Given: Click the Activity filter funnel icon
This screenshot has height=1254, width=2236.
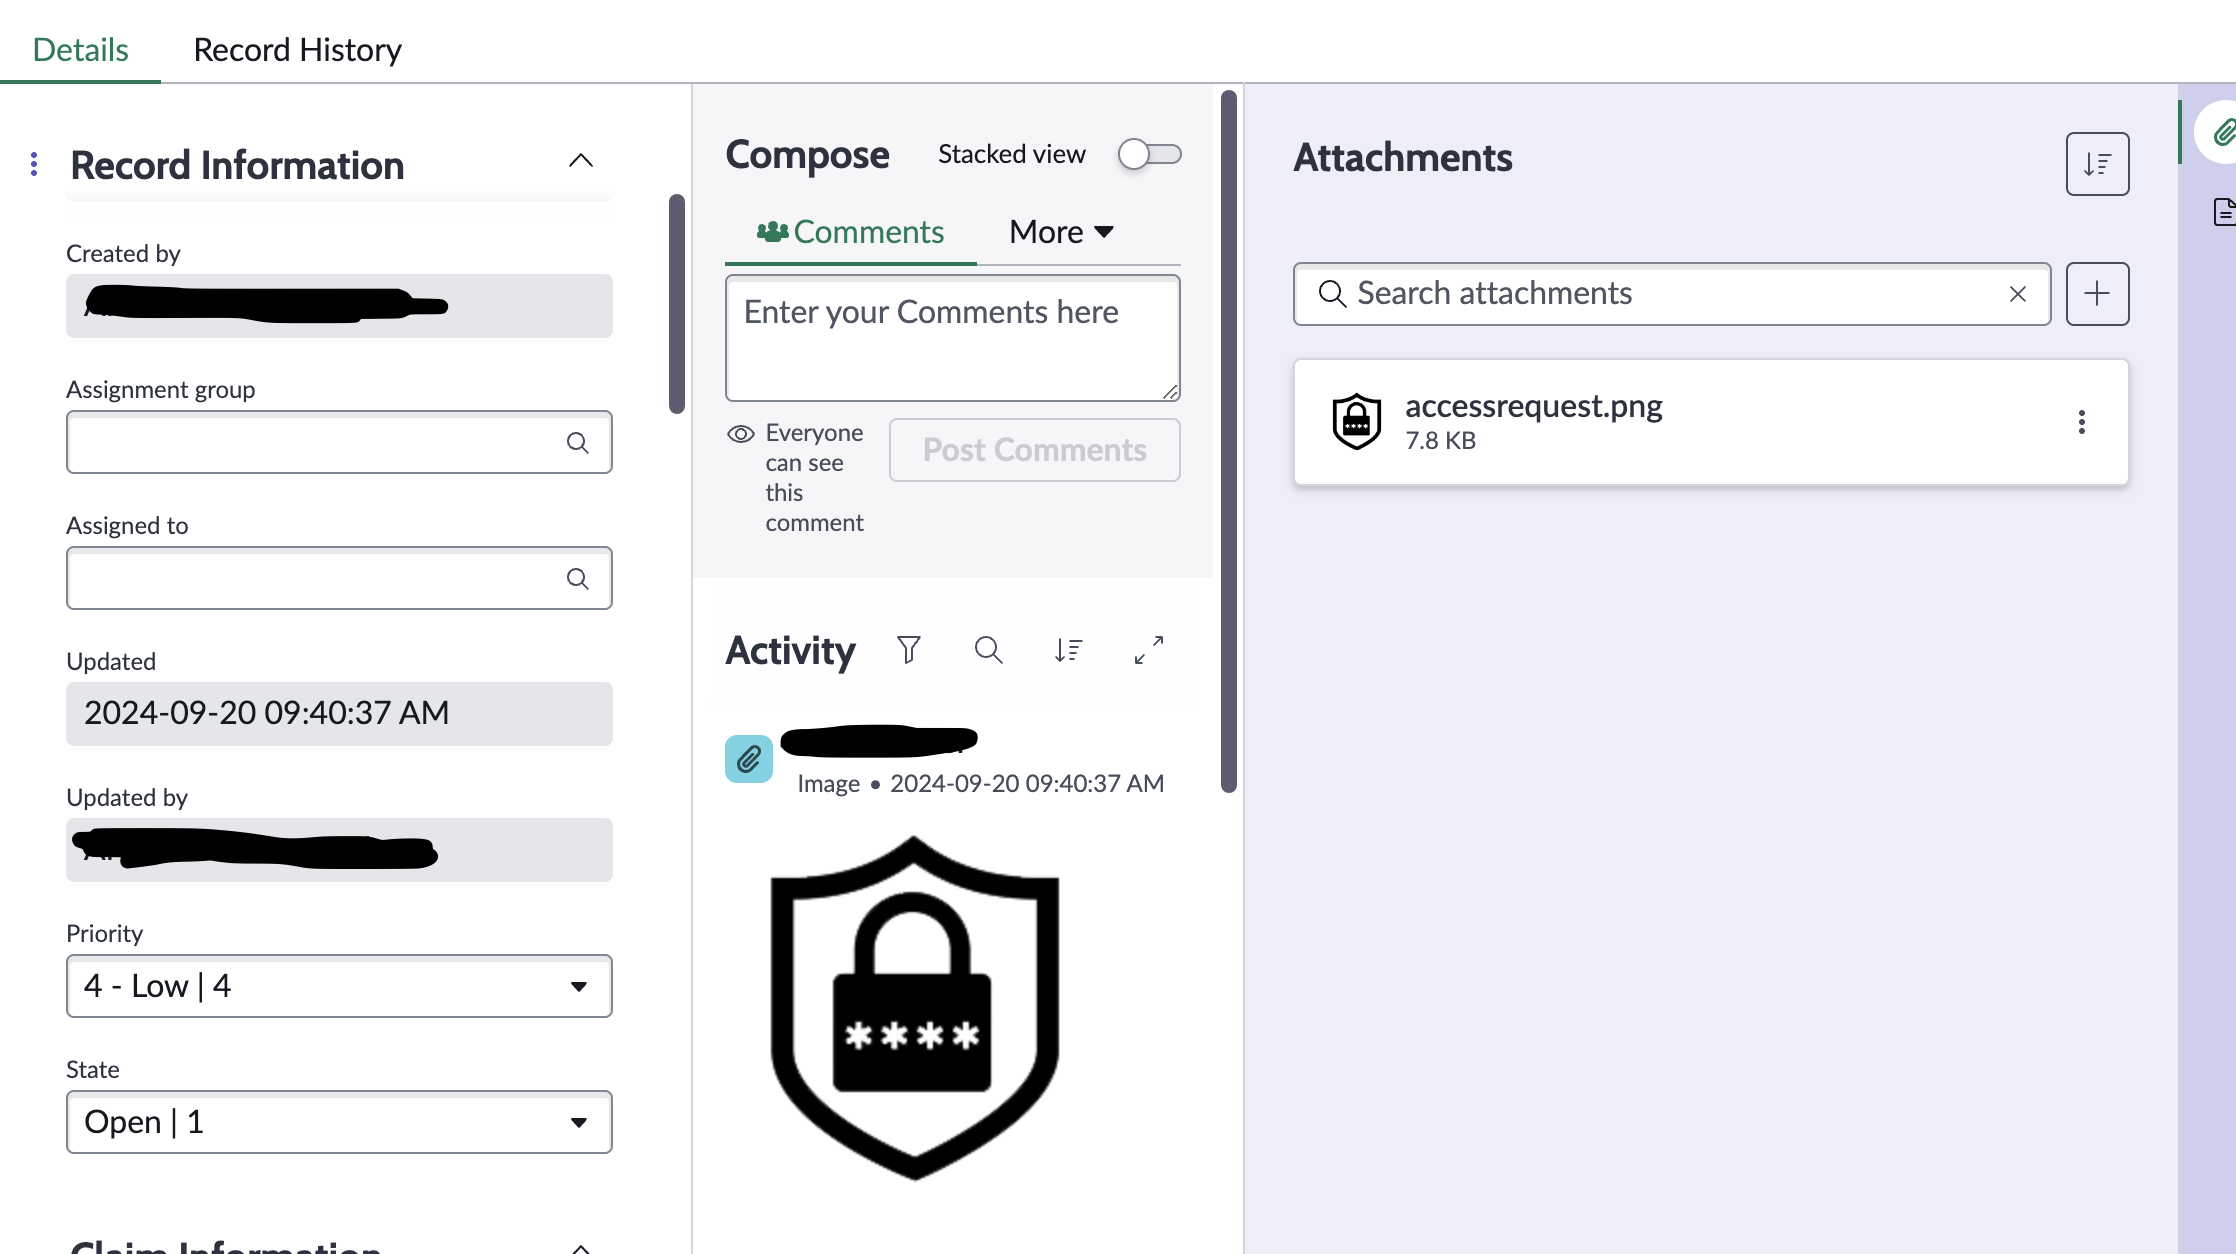Looking at the screenshot, I should click(x=908, y=650).
